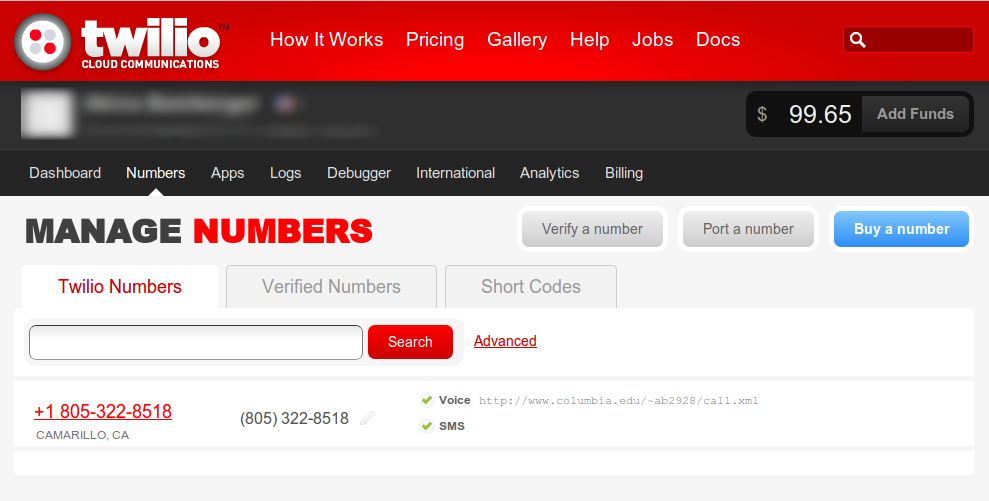Visit the Jobs page
Screen dimensions: 989x501
coord(652,39)
